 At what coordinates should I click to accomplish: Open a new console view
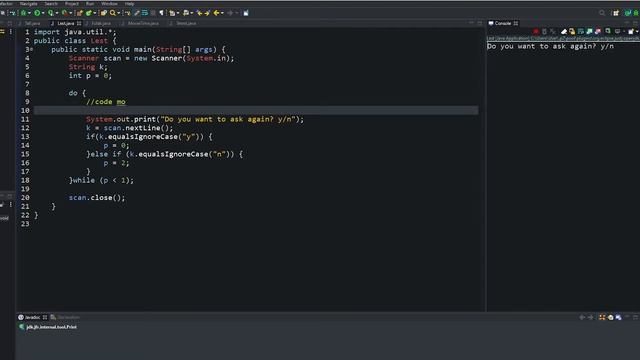tap(631, 31)
